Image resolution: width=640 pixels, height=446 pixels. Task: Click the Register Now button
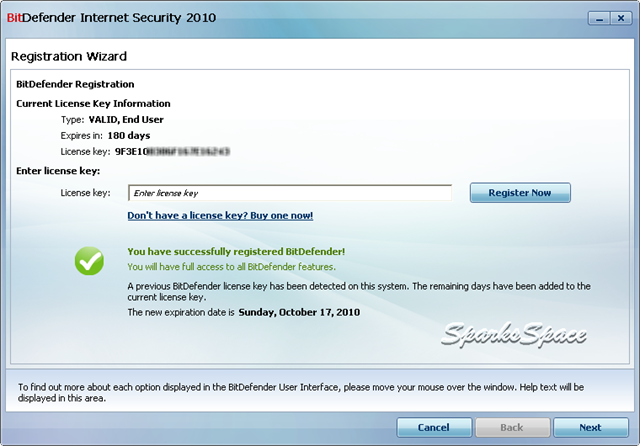pos(520,193)
